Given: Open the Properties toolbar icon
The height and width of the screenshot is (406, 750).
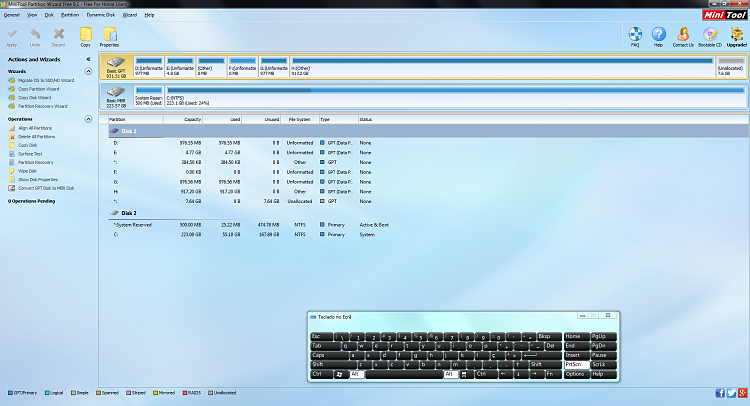Looking at the screenshot, I should pyautogui.click(x=110, y=37).
